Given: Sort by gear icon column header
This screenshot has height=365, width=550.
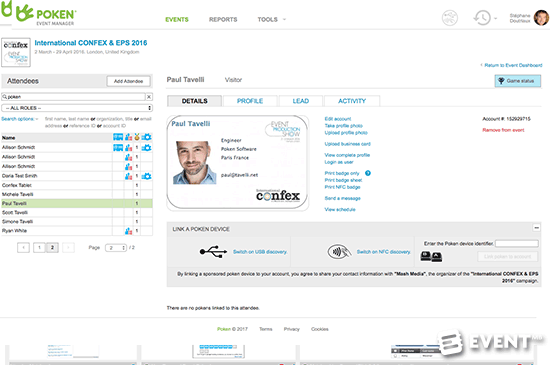Looking at the screenshot, I should point(147,137).
